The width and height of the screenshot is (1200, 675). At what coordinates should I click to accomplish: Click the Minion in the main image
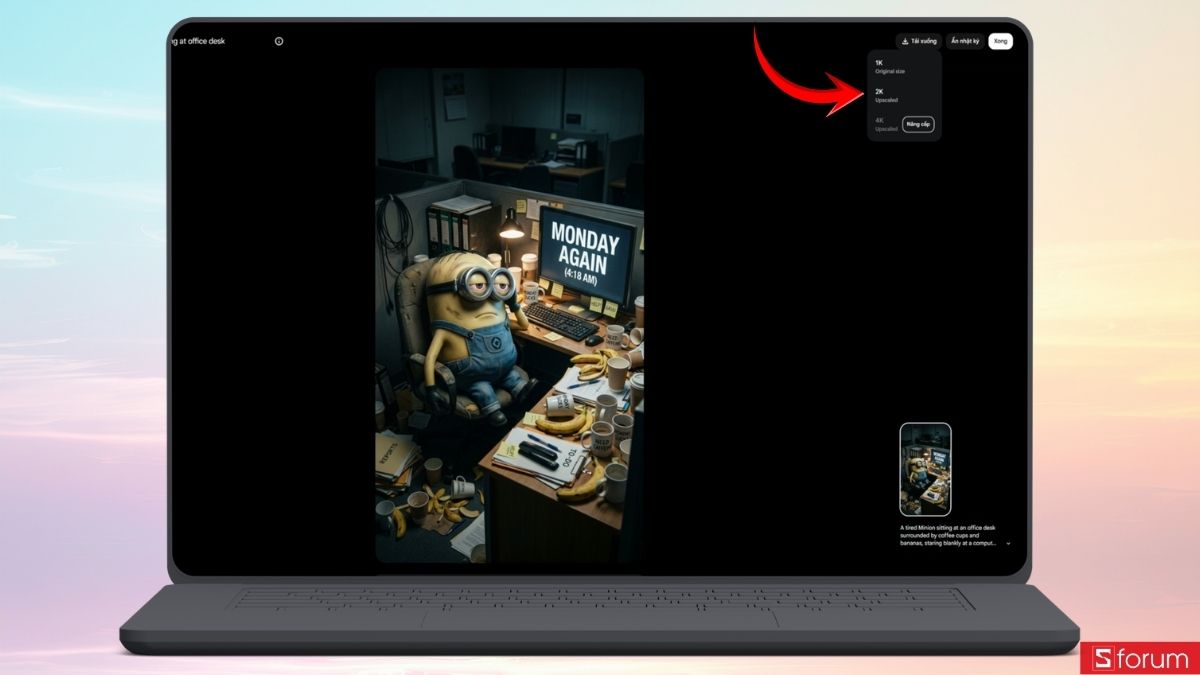[466, 330]
